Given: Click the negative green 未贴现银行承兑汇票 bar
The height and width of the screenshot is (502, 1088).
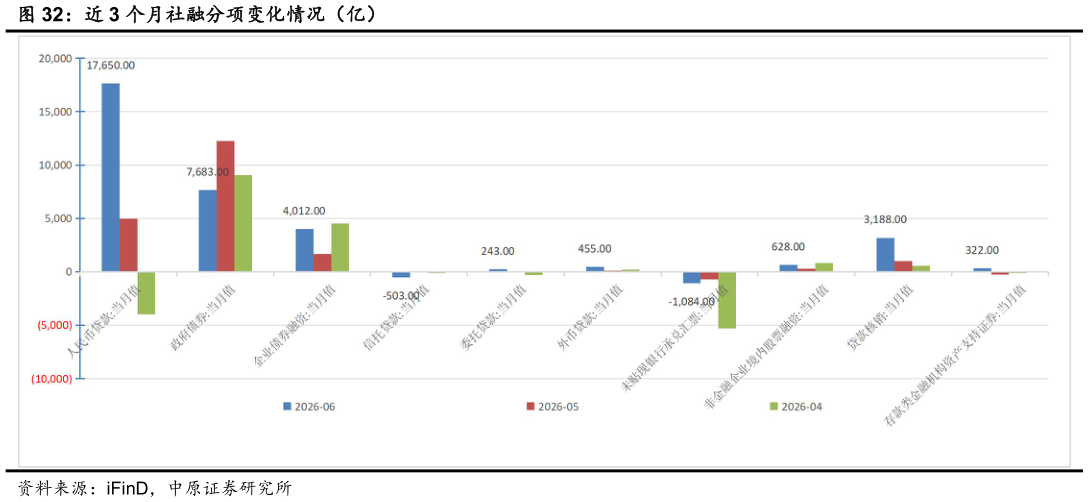Looking at the screenshot, I should (x=727, y=300).
